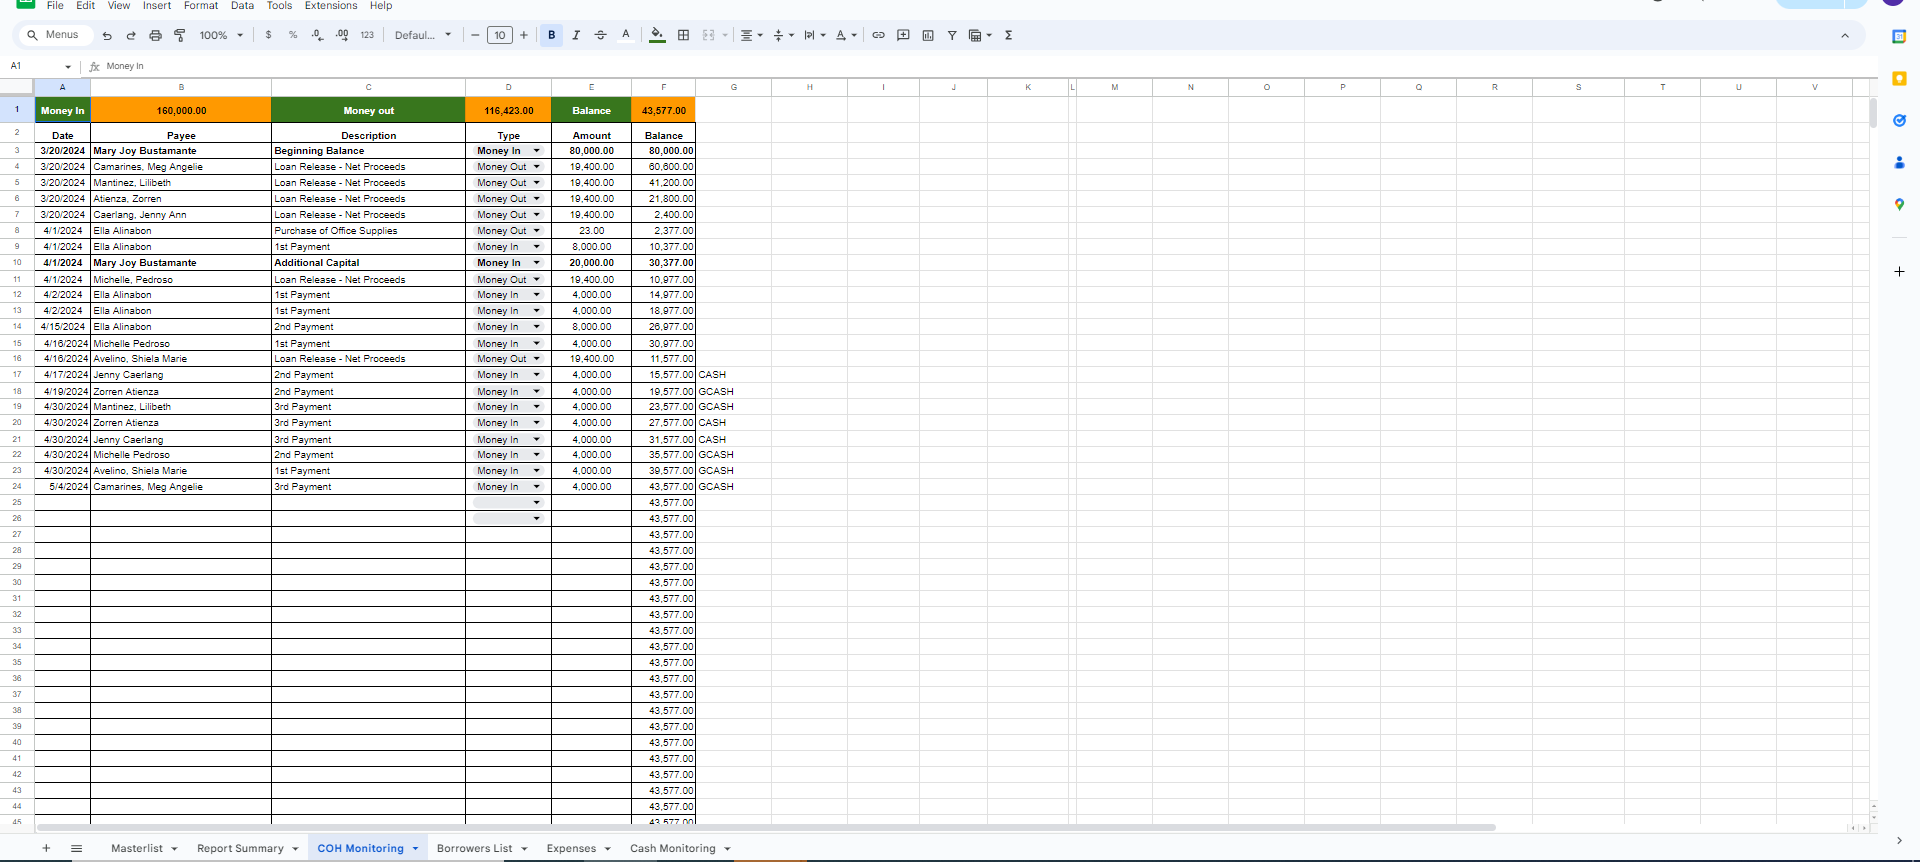The height and width of the screenshot is (862, 1920).
Task: Open the Extensions menu
Action: click(x=331, y=6)
